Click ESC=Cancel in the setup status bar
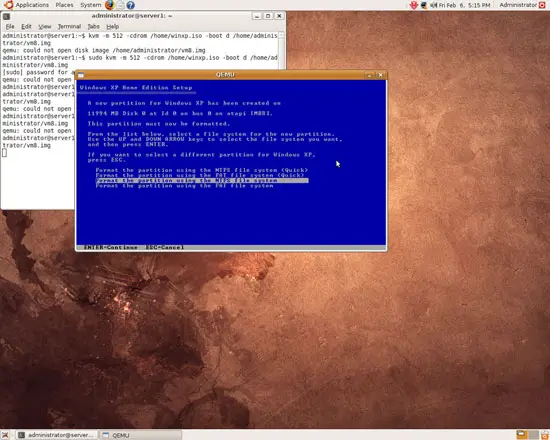Screen dimensions: 550x440 pos(165,247)
